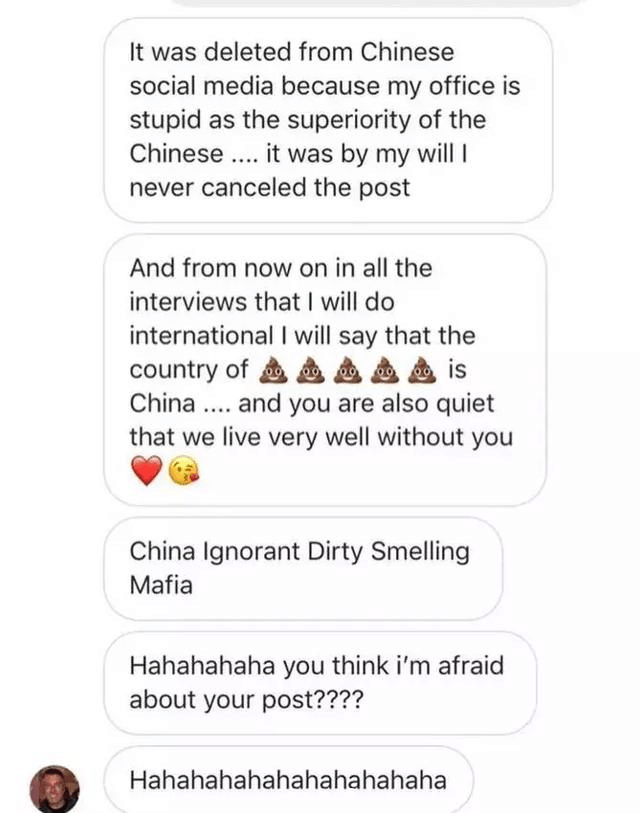Tap the fourth poop emoji in the row
The height and width of the screenshot is (813, 640).
[385, 370]
